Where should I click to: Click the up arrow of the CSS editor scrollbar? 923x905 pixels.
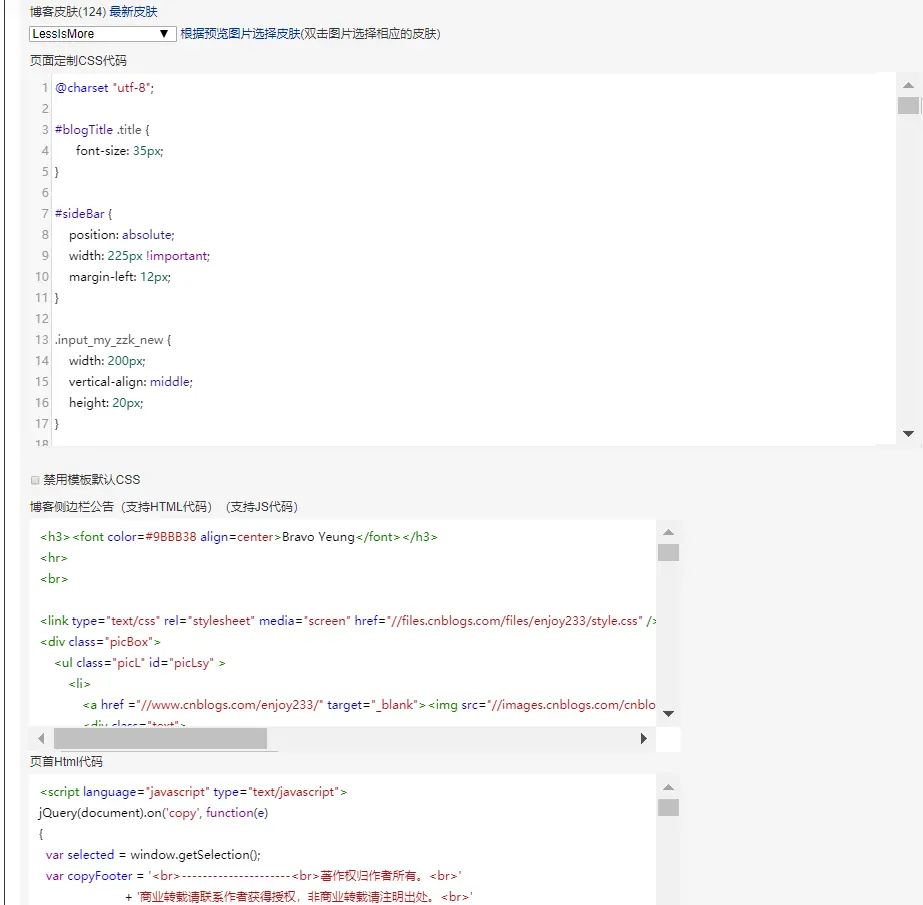point(909,86)
